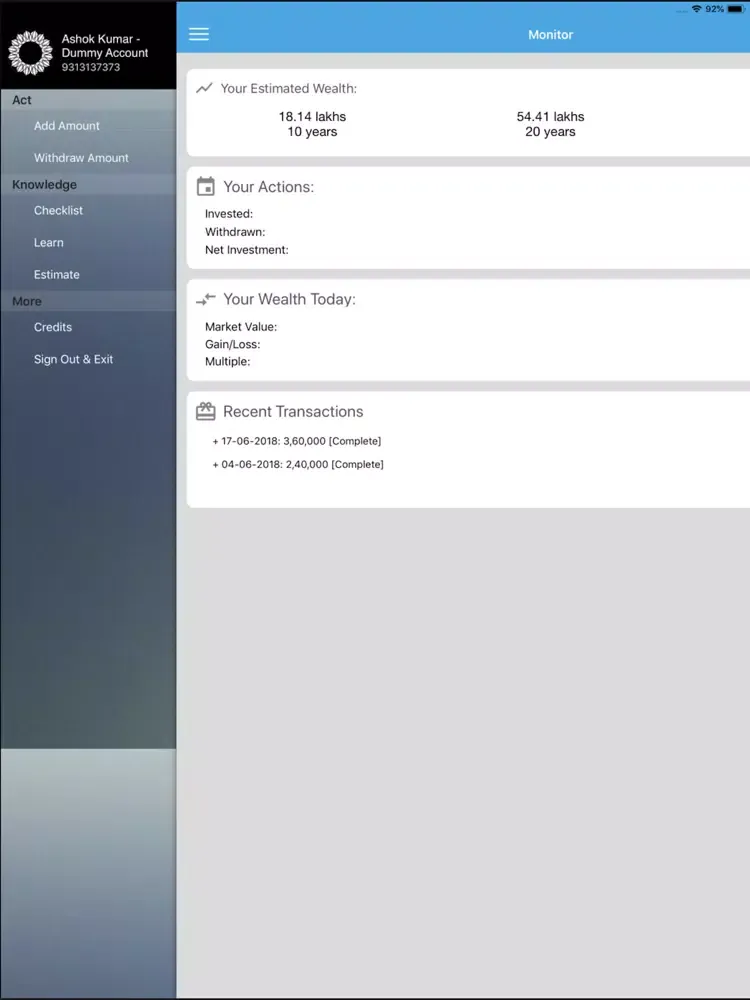Select the 17-06-2018 3,60,000 transaction
The image size is (750, 1000).
(x=297, y=441)
